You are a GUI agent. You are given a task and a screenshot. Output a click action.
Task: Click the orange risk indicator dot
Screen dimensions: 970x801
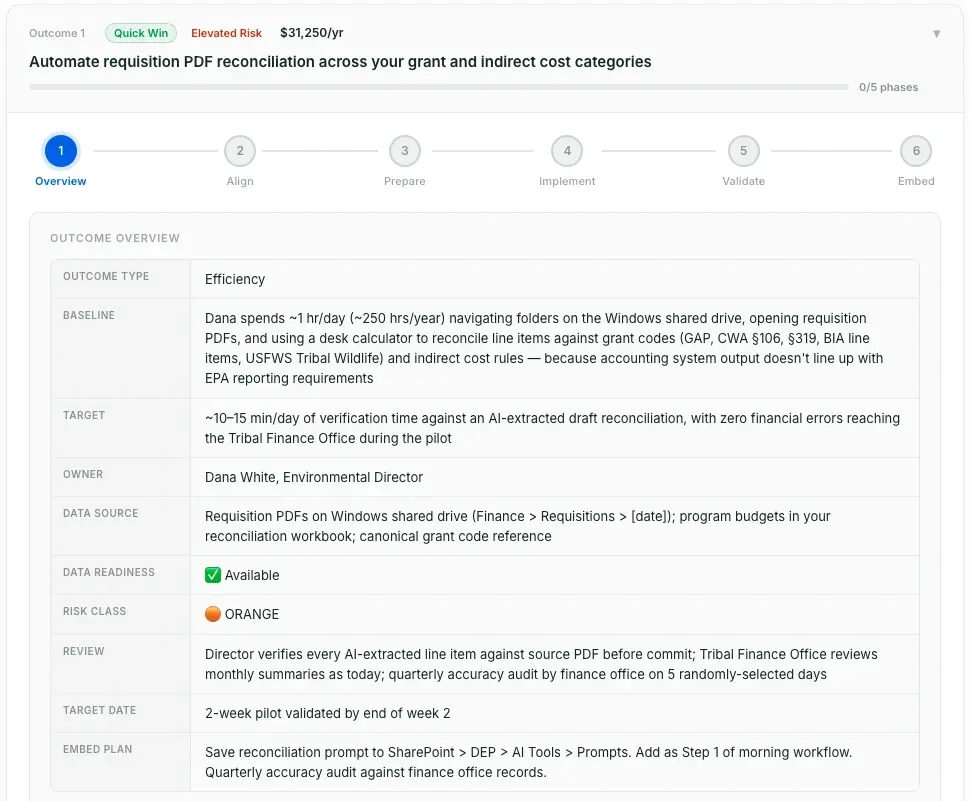[x=214, y=614]
